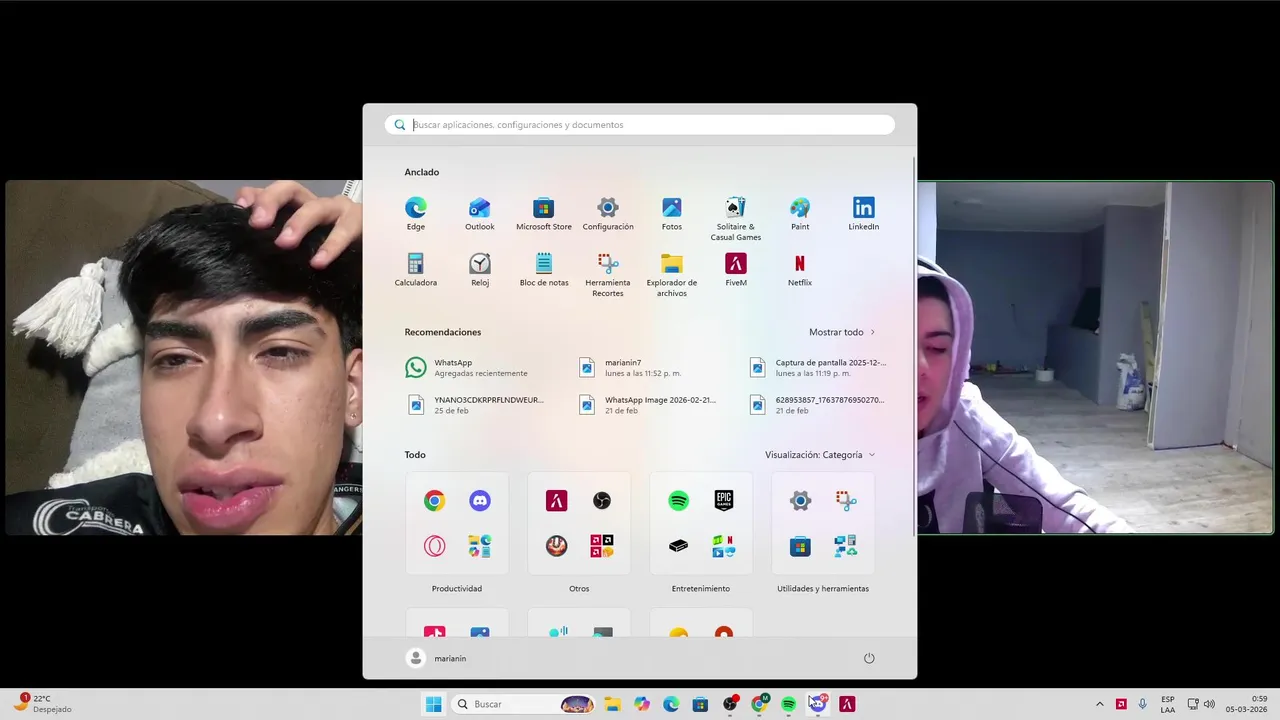This screenshot has height=720, width=1280.
Task: Open Epic Games Launcher in Entretenimiento
Action: 724,501
